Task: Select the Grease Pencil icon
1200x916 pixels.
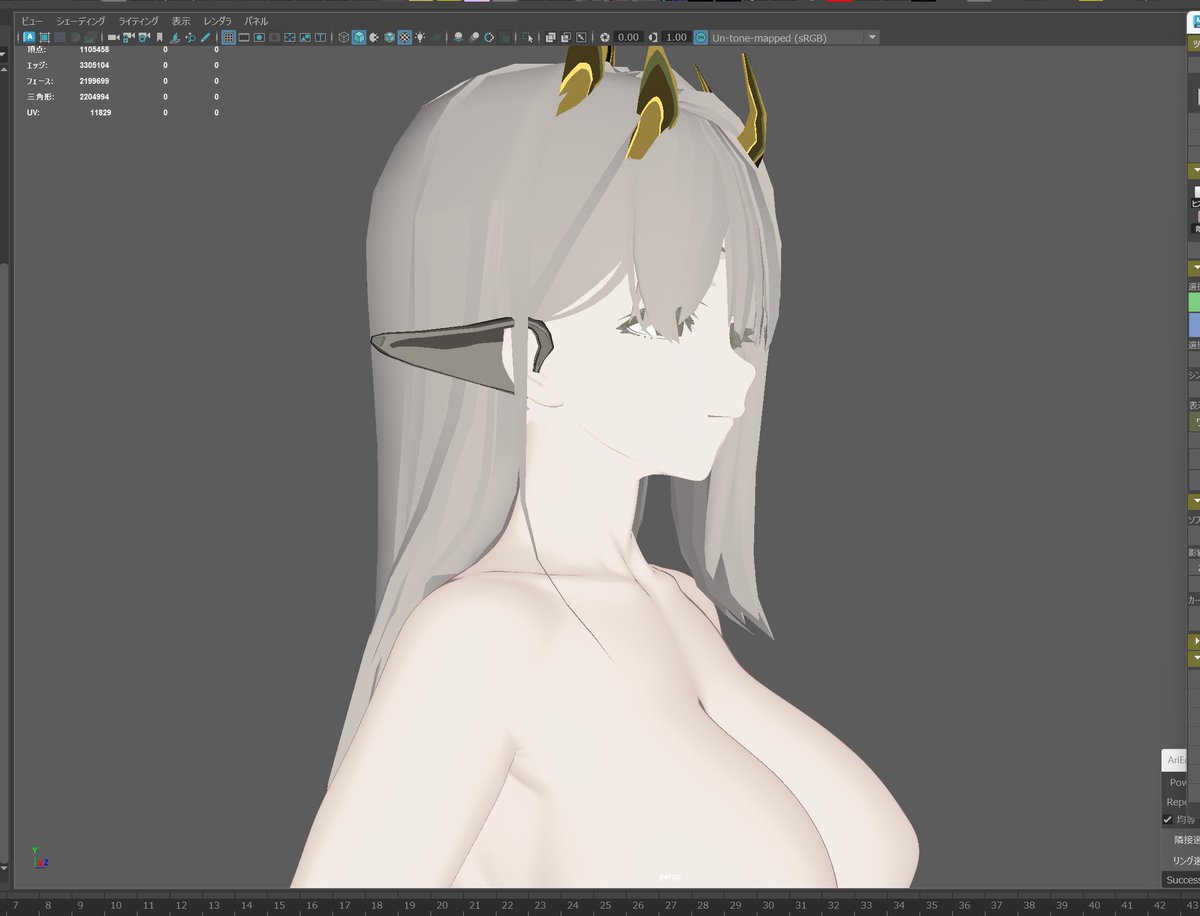Action: coord(205,37)
